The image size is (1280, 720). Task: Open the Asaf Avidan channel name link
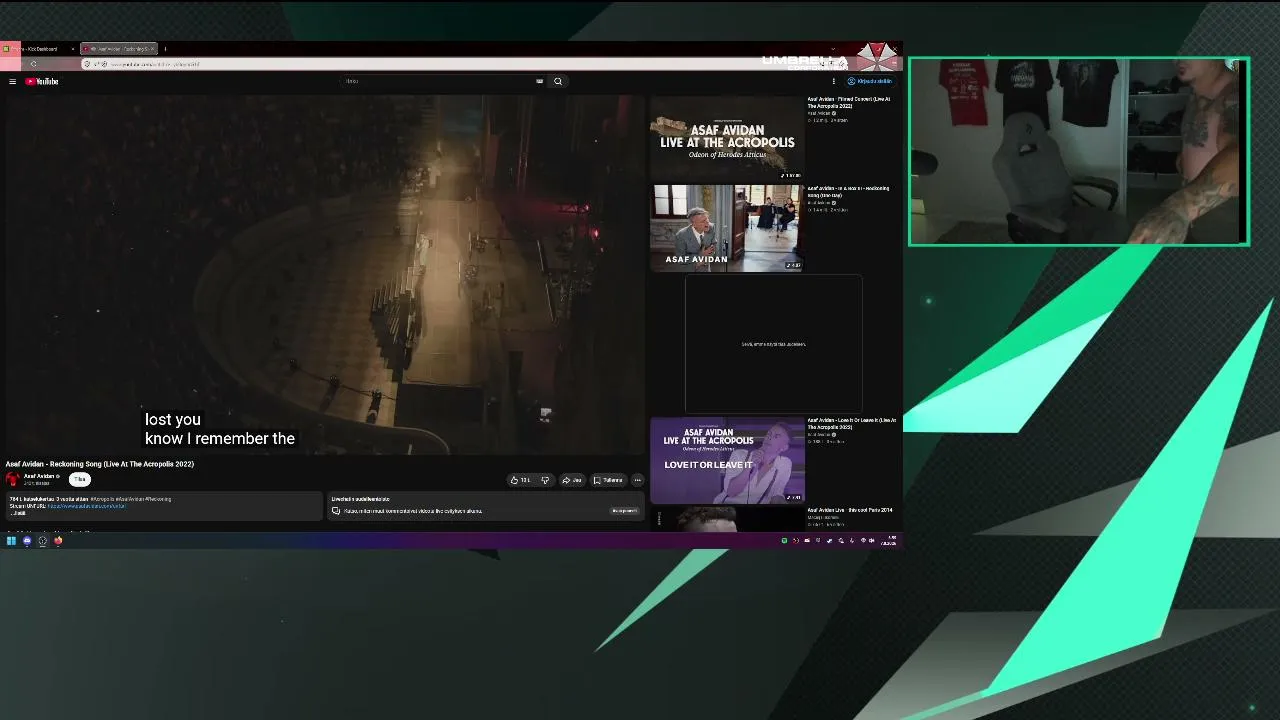[x=39, y=476]
